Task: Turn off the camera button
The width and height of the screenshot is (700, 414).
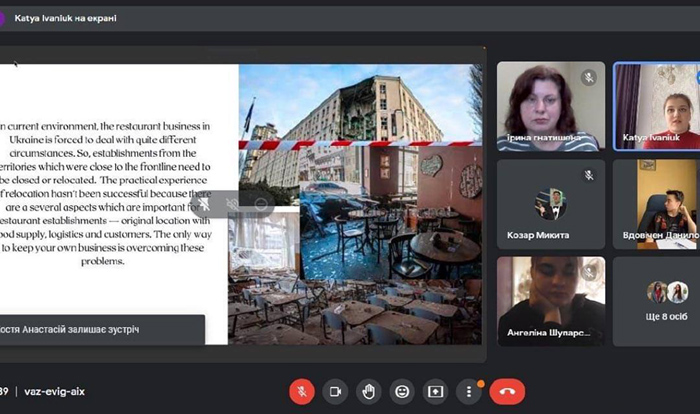Action: tap(335, 392)
